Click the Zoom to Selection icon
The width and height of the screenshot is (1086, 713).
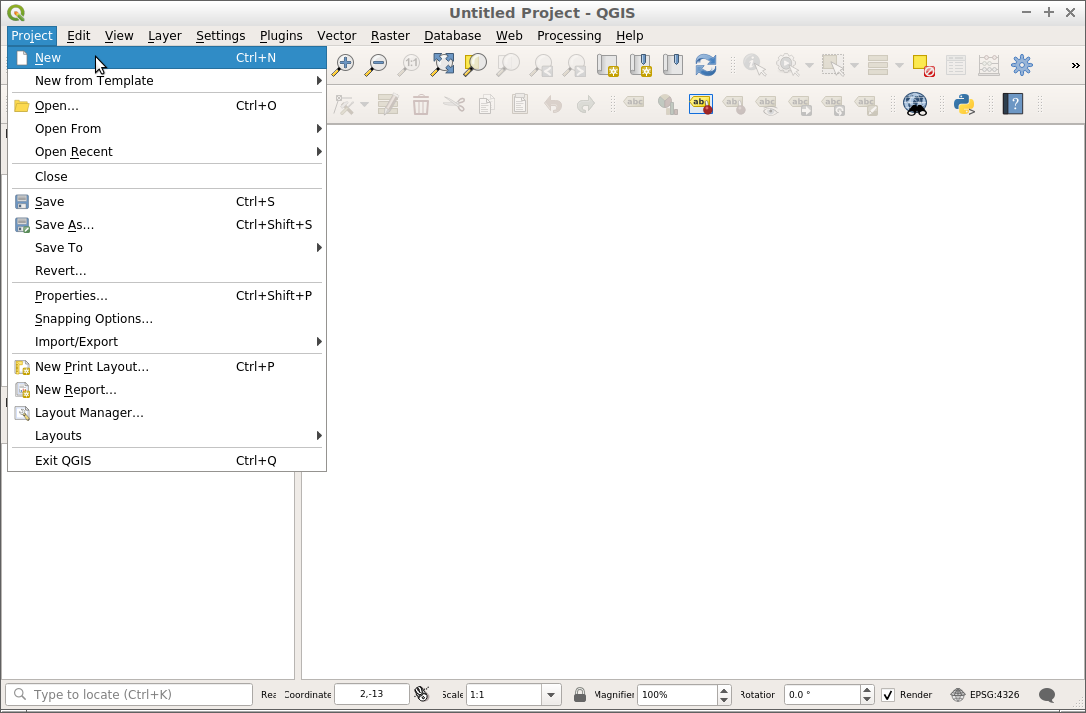pyautogui.click(x=475, y=65)
